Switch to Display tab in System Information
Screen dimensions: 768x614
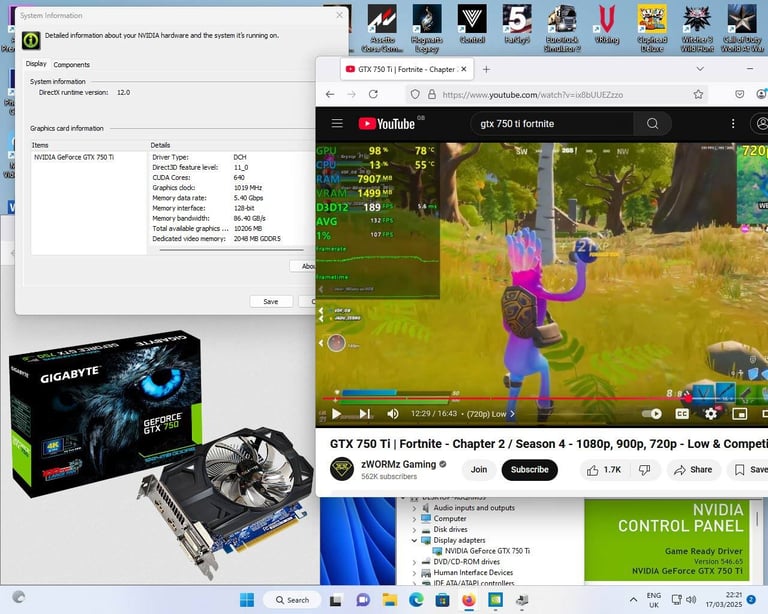36,64
